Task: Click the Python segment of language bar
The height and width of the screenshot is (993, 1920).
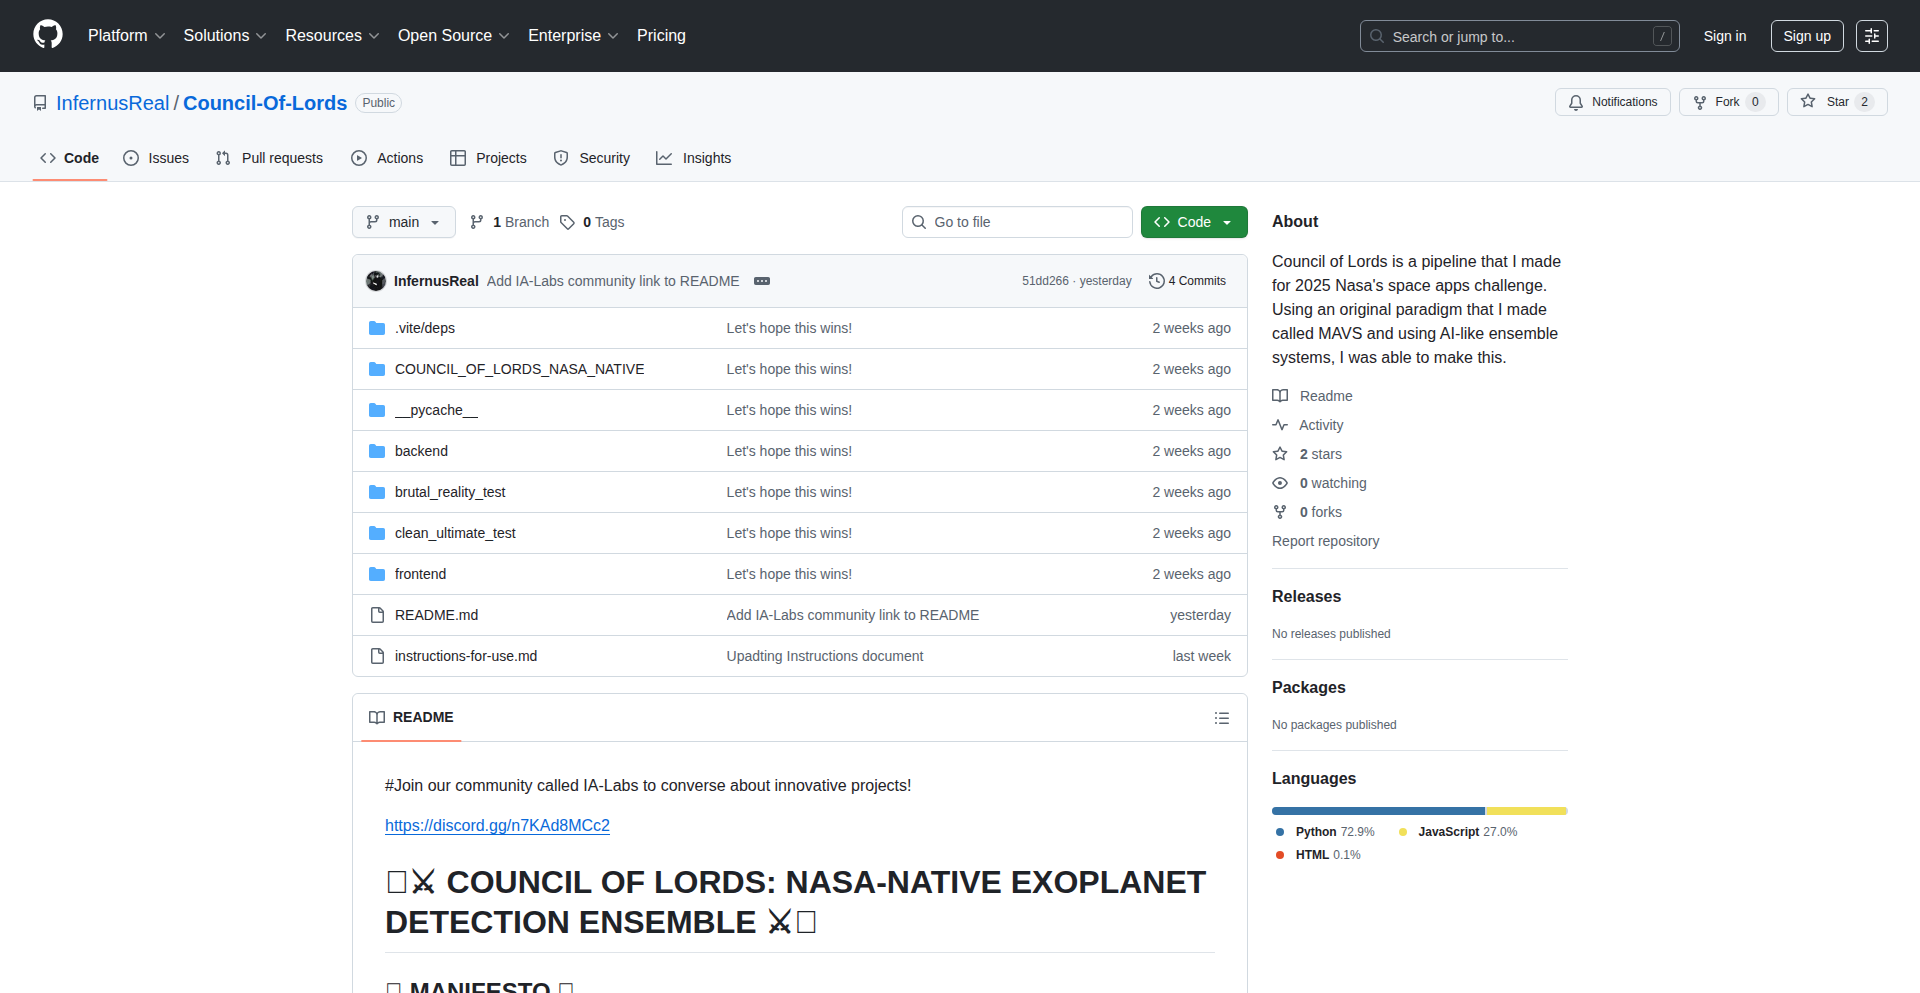Action: click(x=1378, y=811)
